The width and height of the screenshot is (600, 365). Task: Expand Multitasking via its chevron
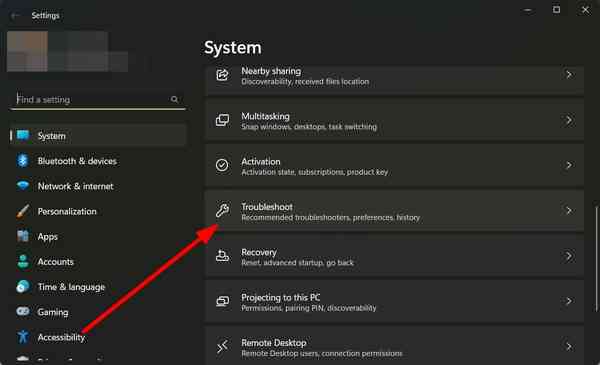point(569,120)
